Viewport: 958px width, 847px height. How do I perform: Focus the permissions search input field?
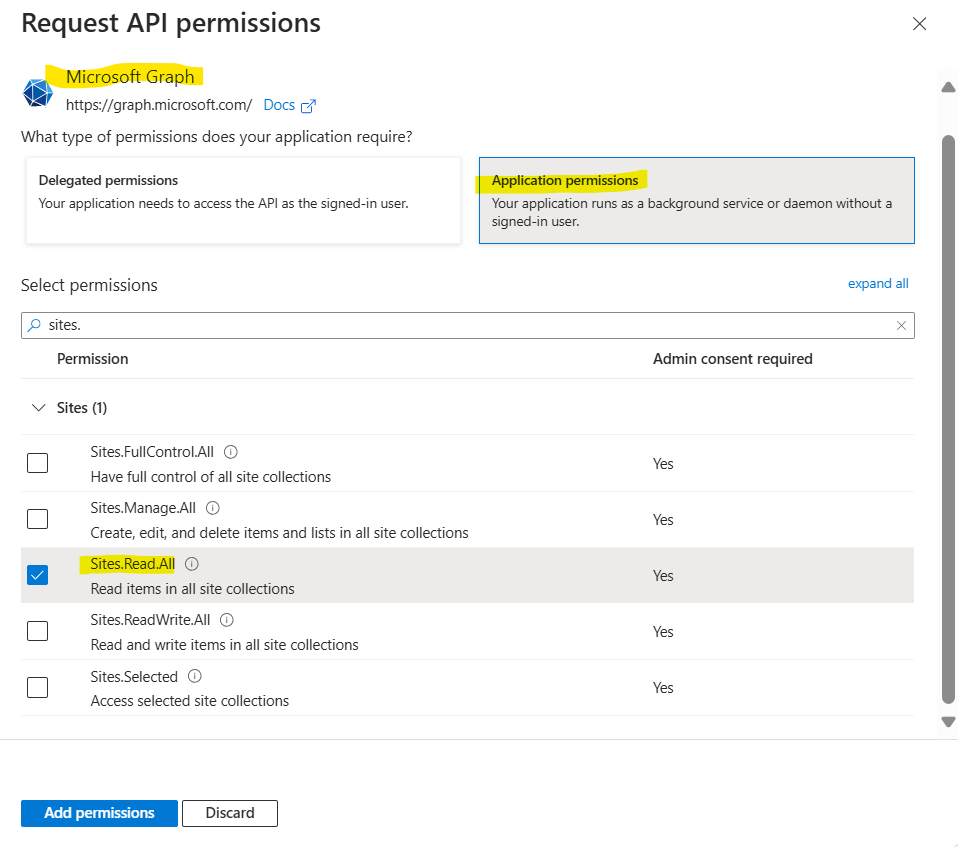[460, 326]
